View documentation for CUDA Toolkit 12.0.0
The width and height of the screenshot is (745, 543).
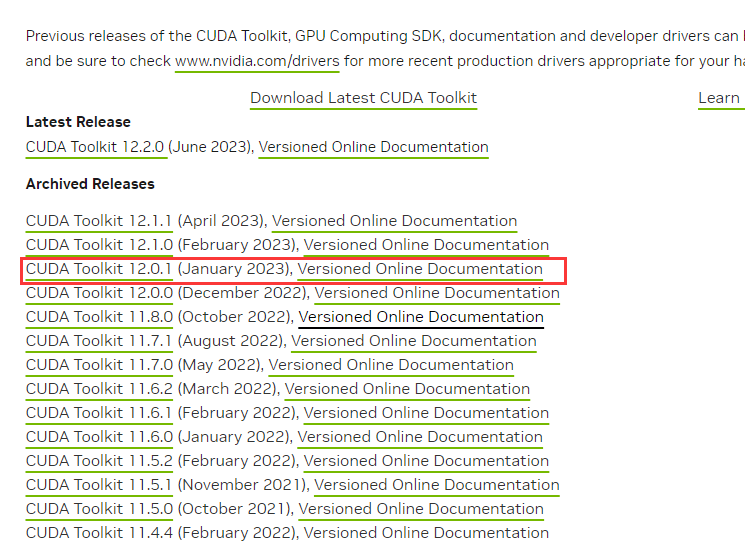tap(437, 293)
